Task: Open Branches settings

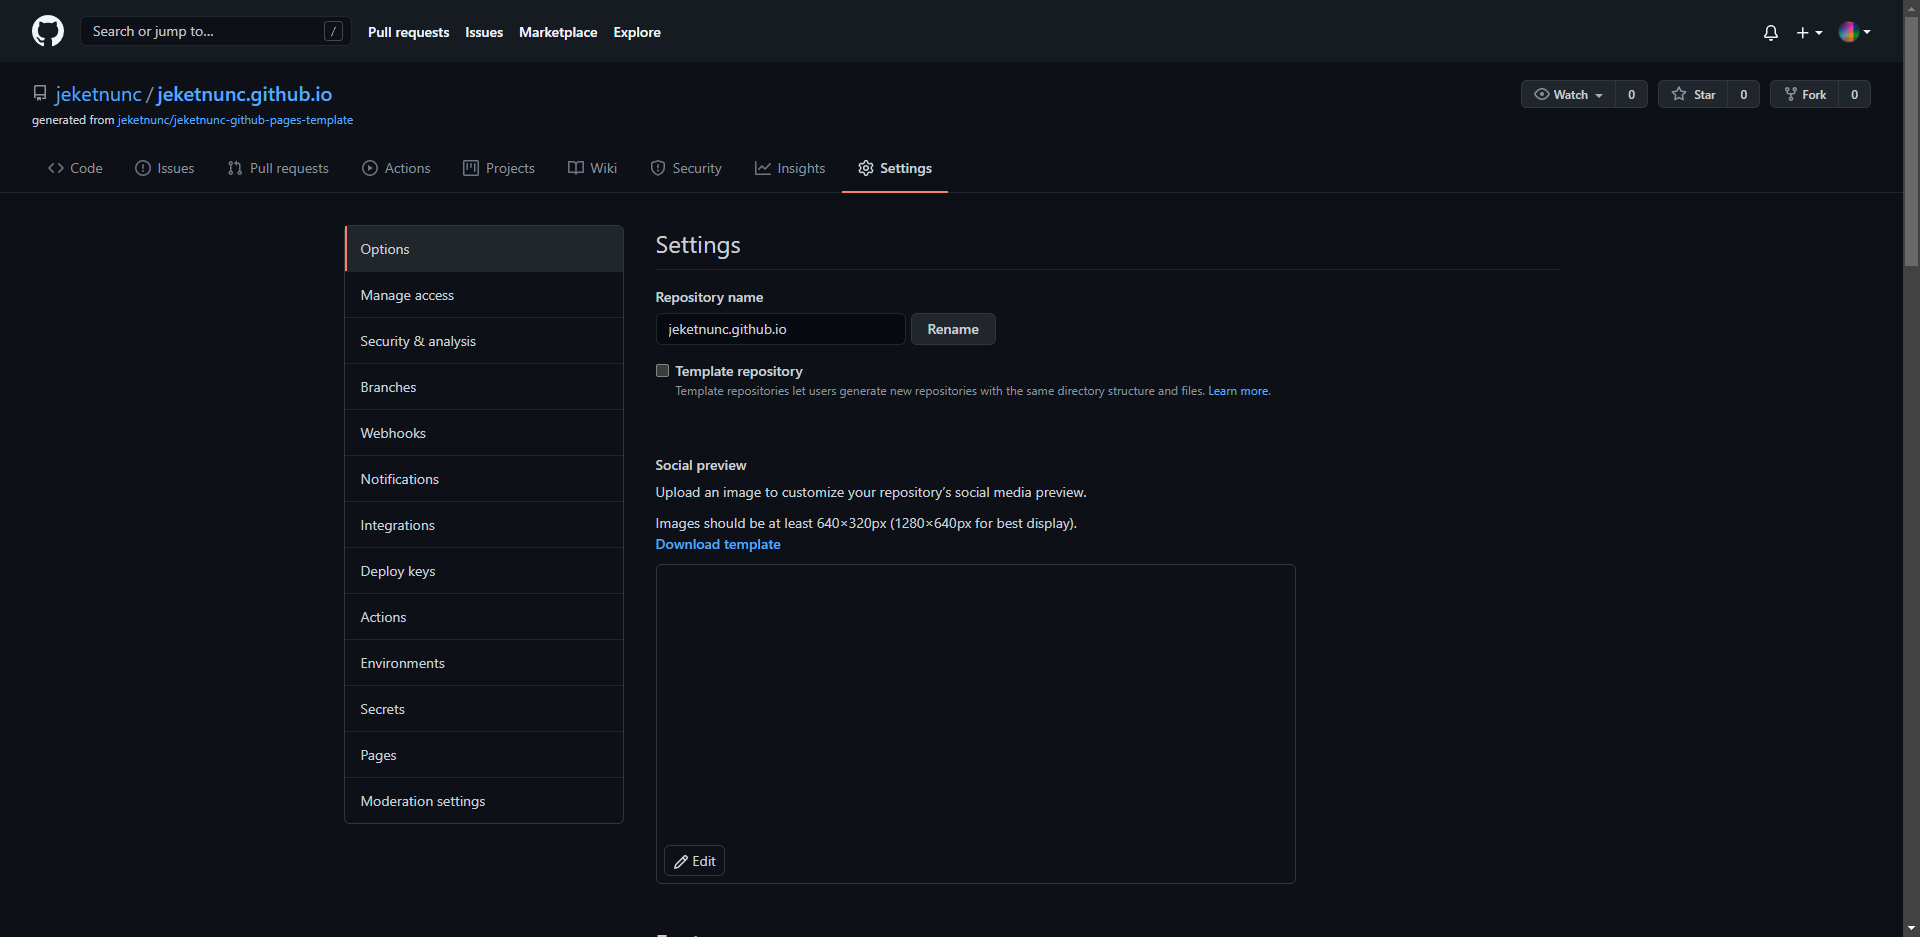Action: coord(484,387)
